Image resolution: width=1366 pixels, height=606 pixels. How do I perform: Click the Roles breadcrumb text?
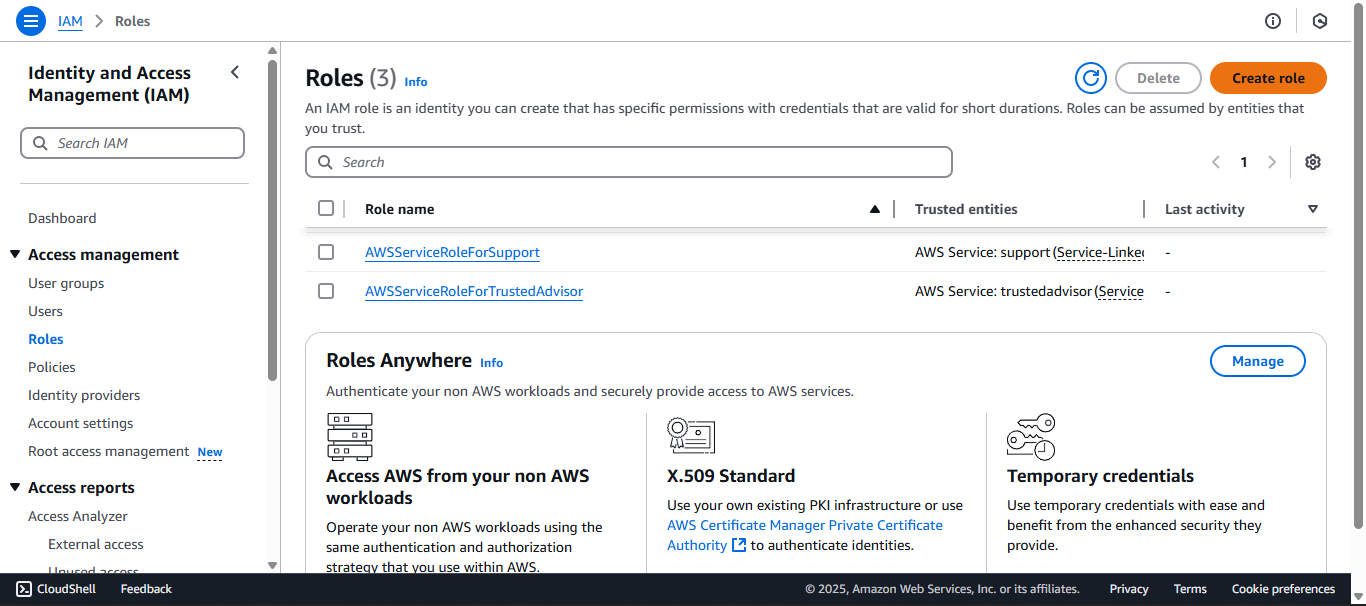[x=133, y=21]
